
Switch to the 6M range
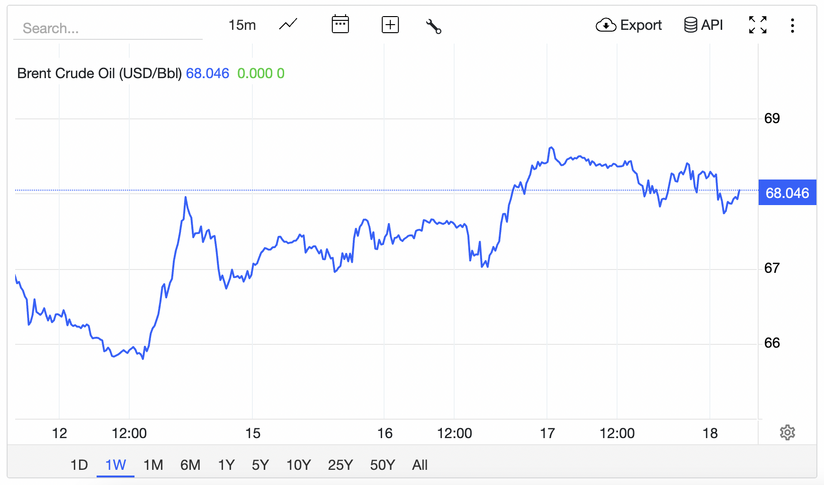(190, 465)
